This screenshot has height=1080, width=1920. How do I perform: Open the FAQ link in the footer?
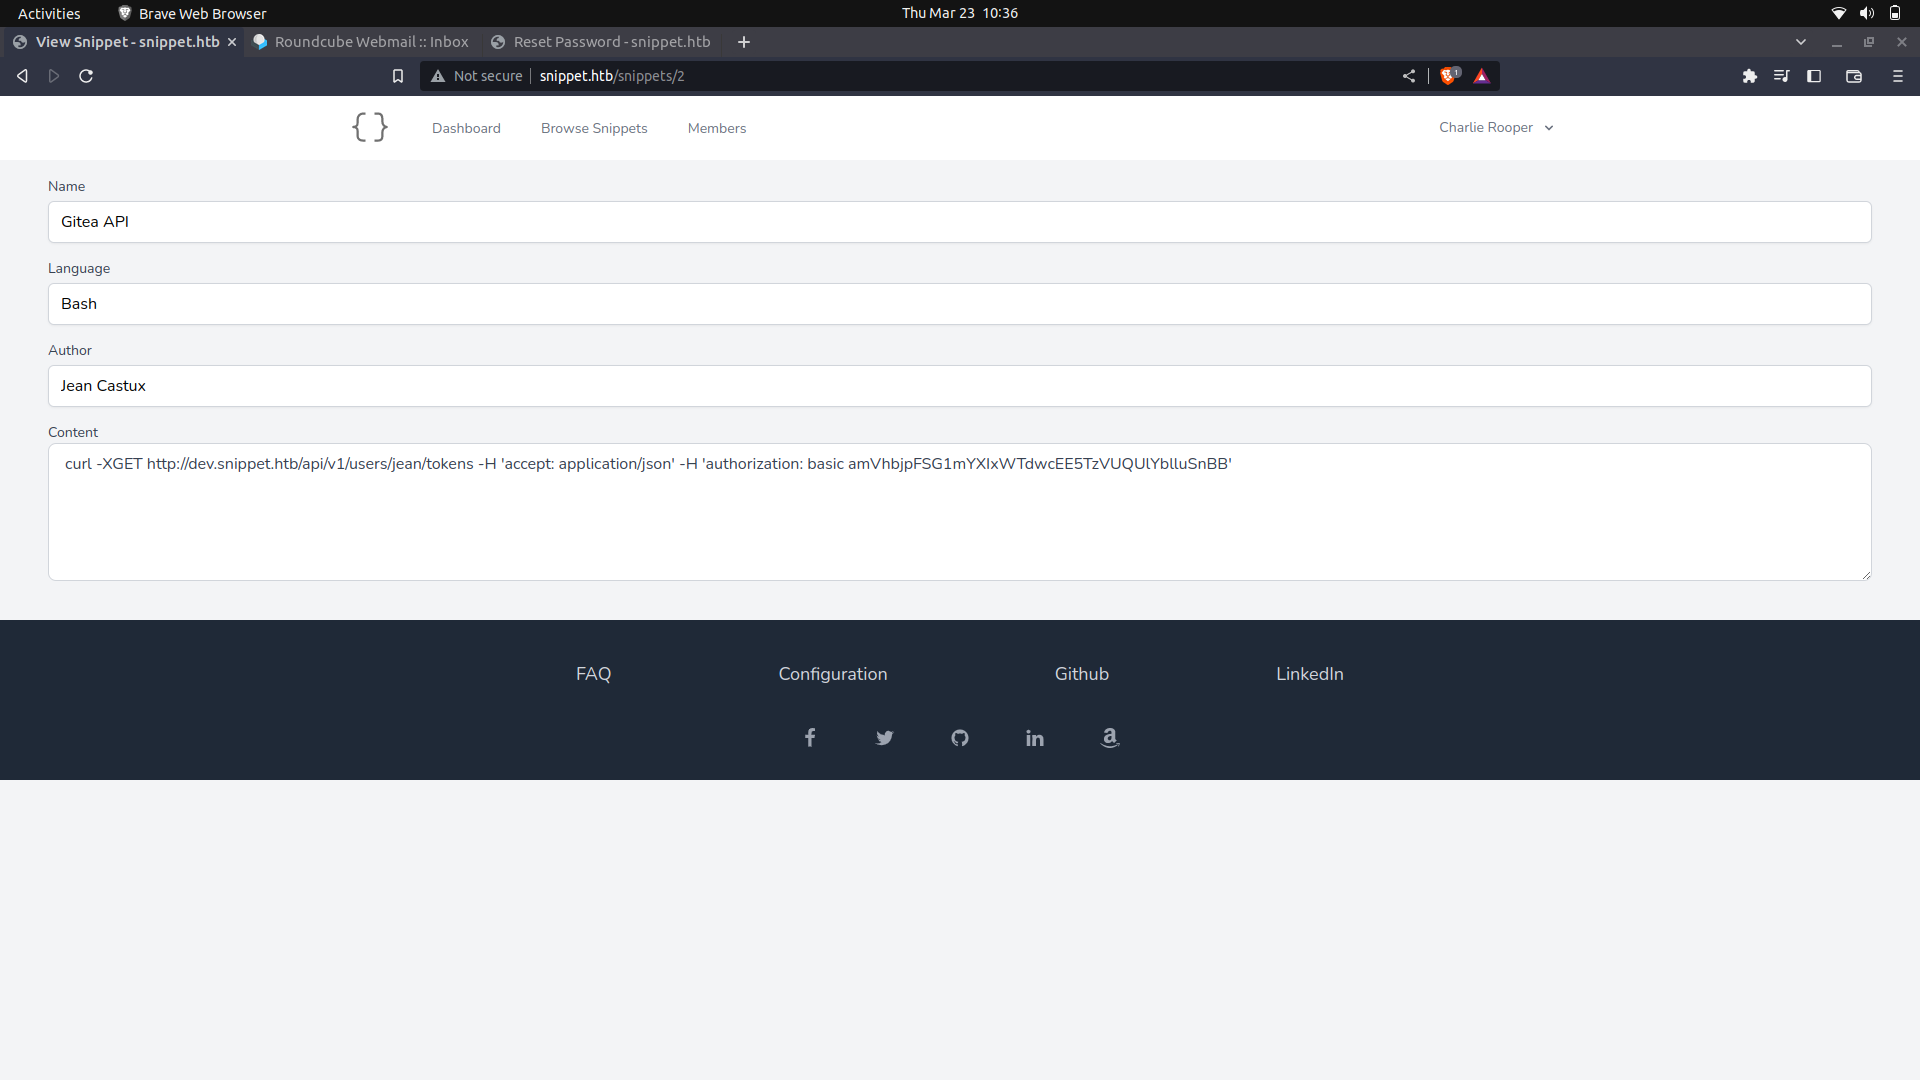click(592, 674)
